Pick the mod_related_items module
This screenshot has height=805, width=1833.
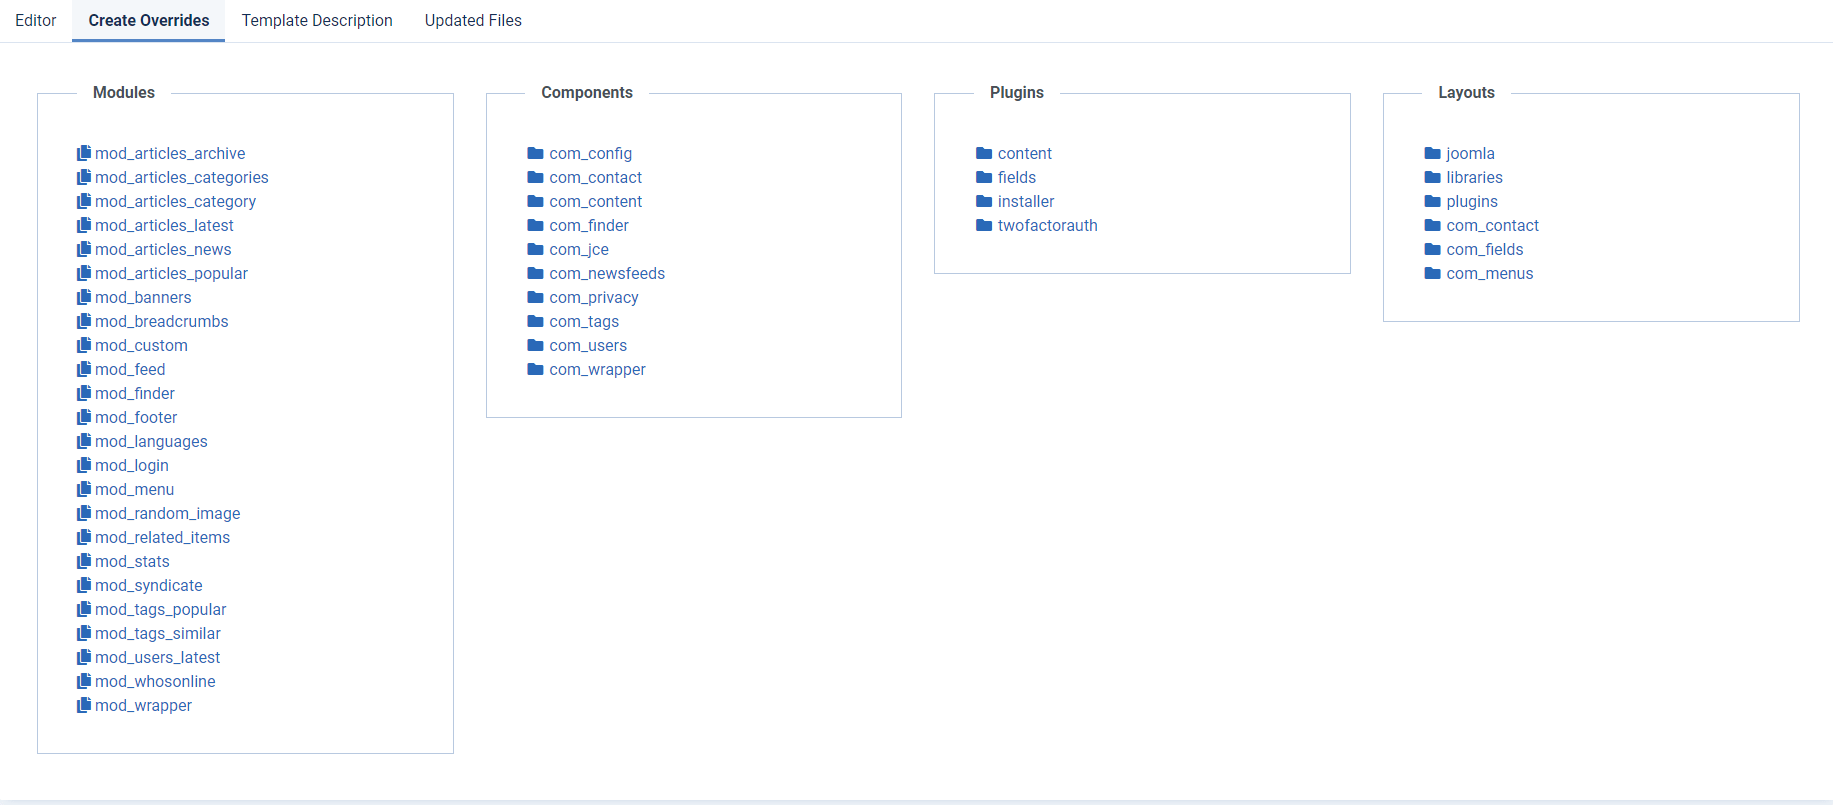pos(162,537)
